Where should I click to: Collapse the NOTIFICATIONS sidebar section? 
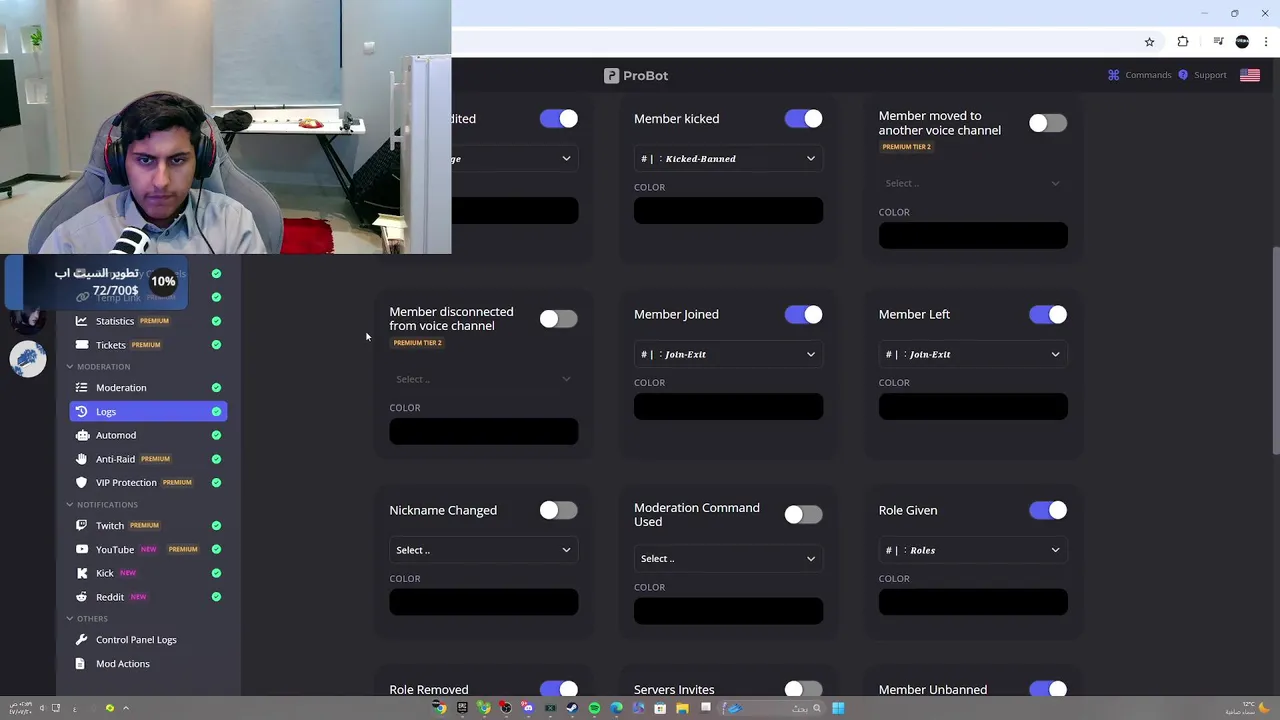pyautogui.click(x=102, y=505)
